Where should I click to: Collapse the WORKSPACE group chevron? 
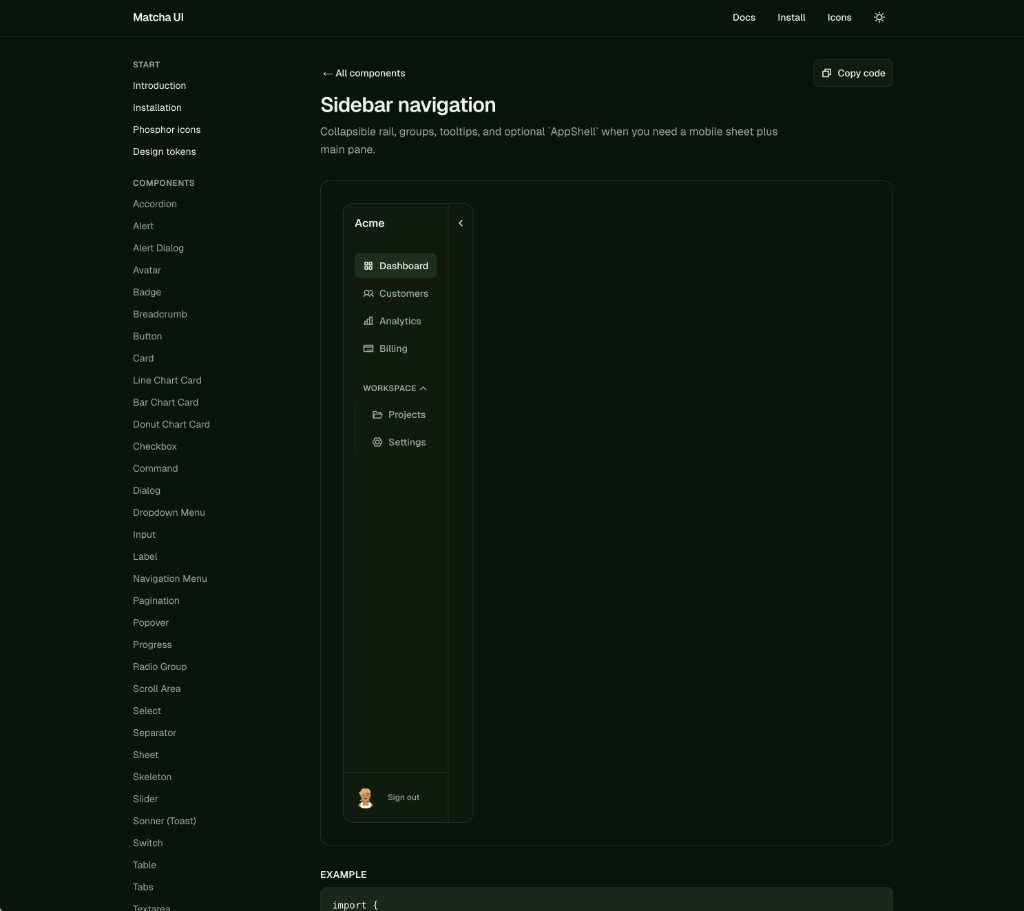click(423, 388)
